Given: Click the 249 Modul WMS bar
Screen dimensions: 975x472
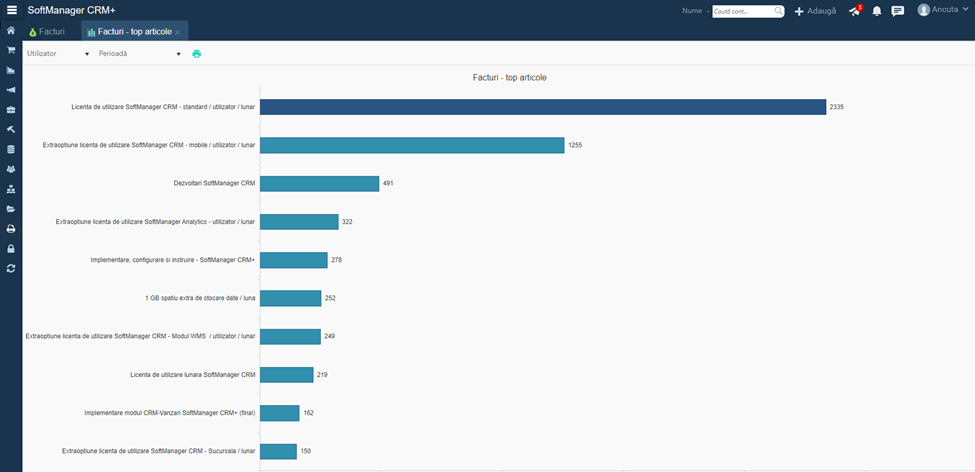Looking at the screenshot, I should [x=290, y=336].
